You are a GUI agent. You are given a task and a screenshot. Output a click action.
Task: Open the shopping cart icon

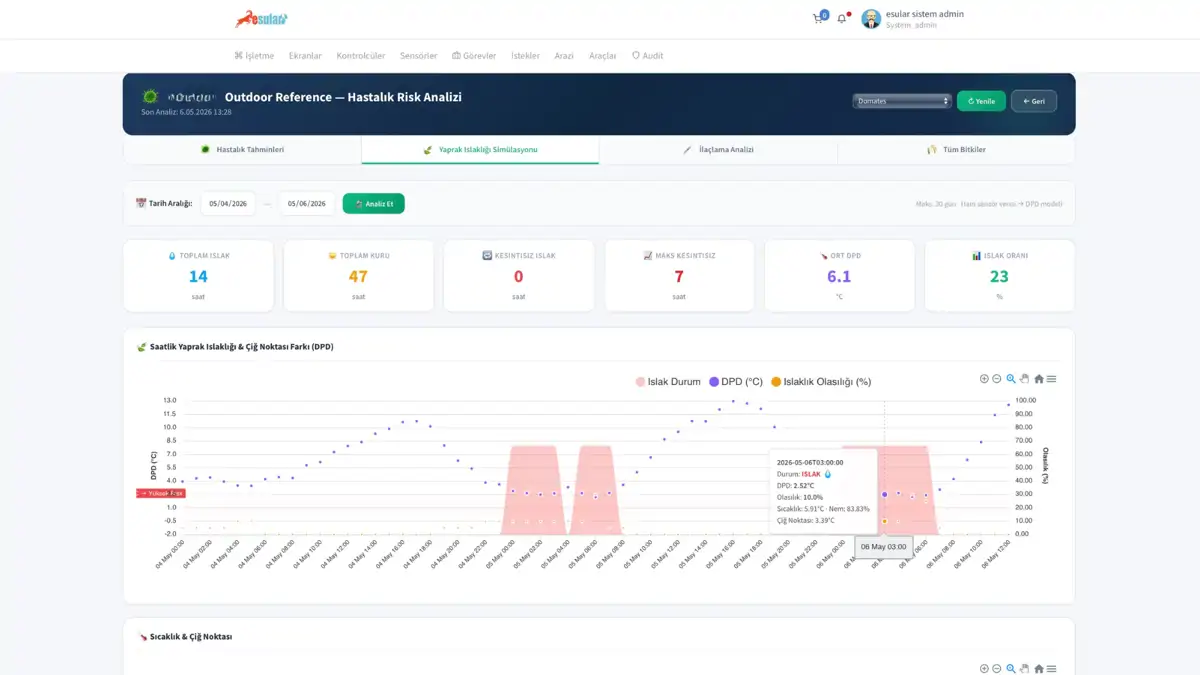point(818,18)
